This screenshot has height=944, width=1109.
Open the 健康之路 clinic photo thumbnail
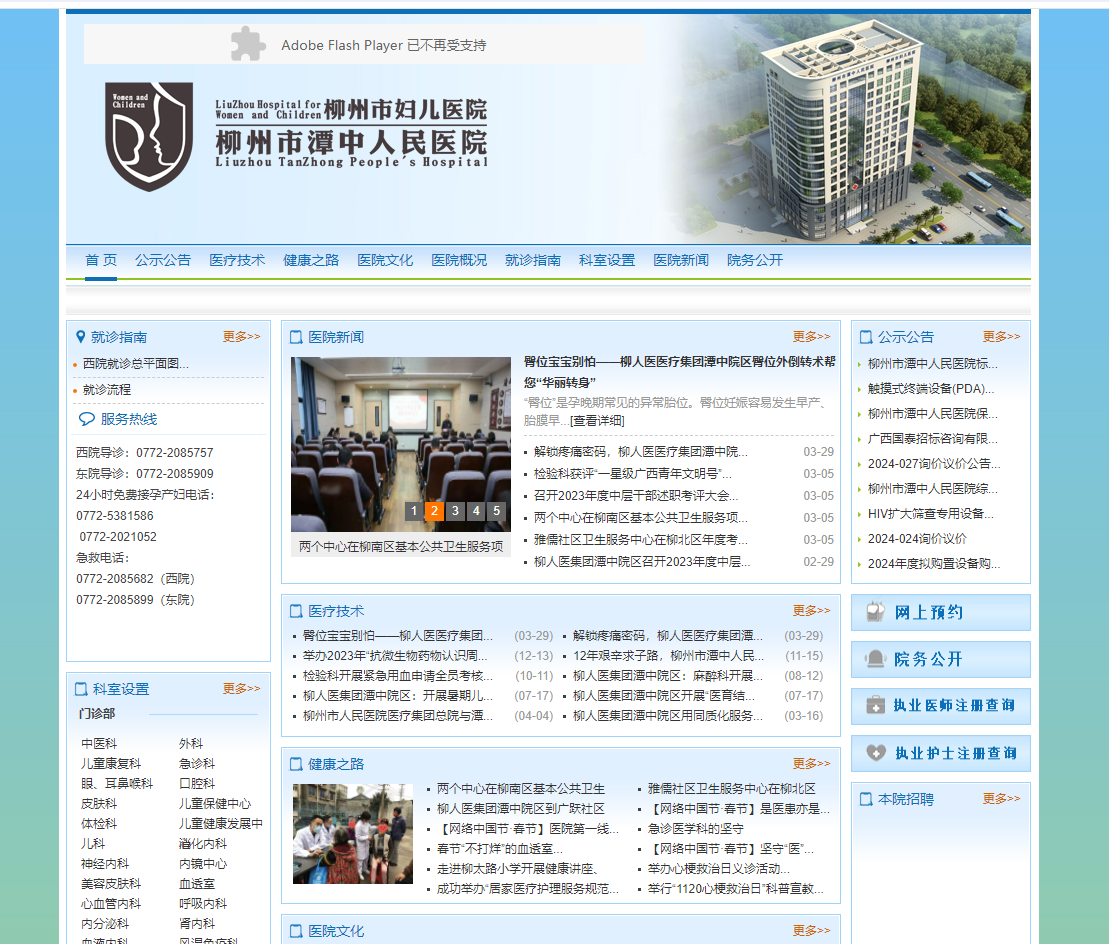353,834
